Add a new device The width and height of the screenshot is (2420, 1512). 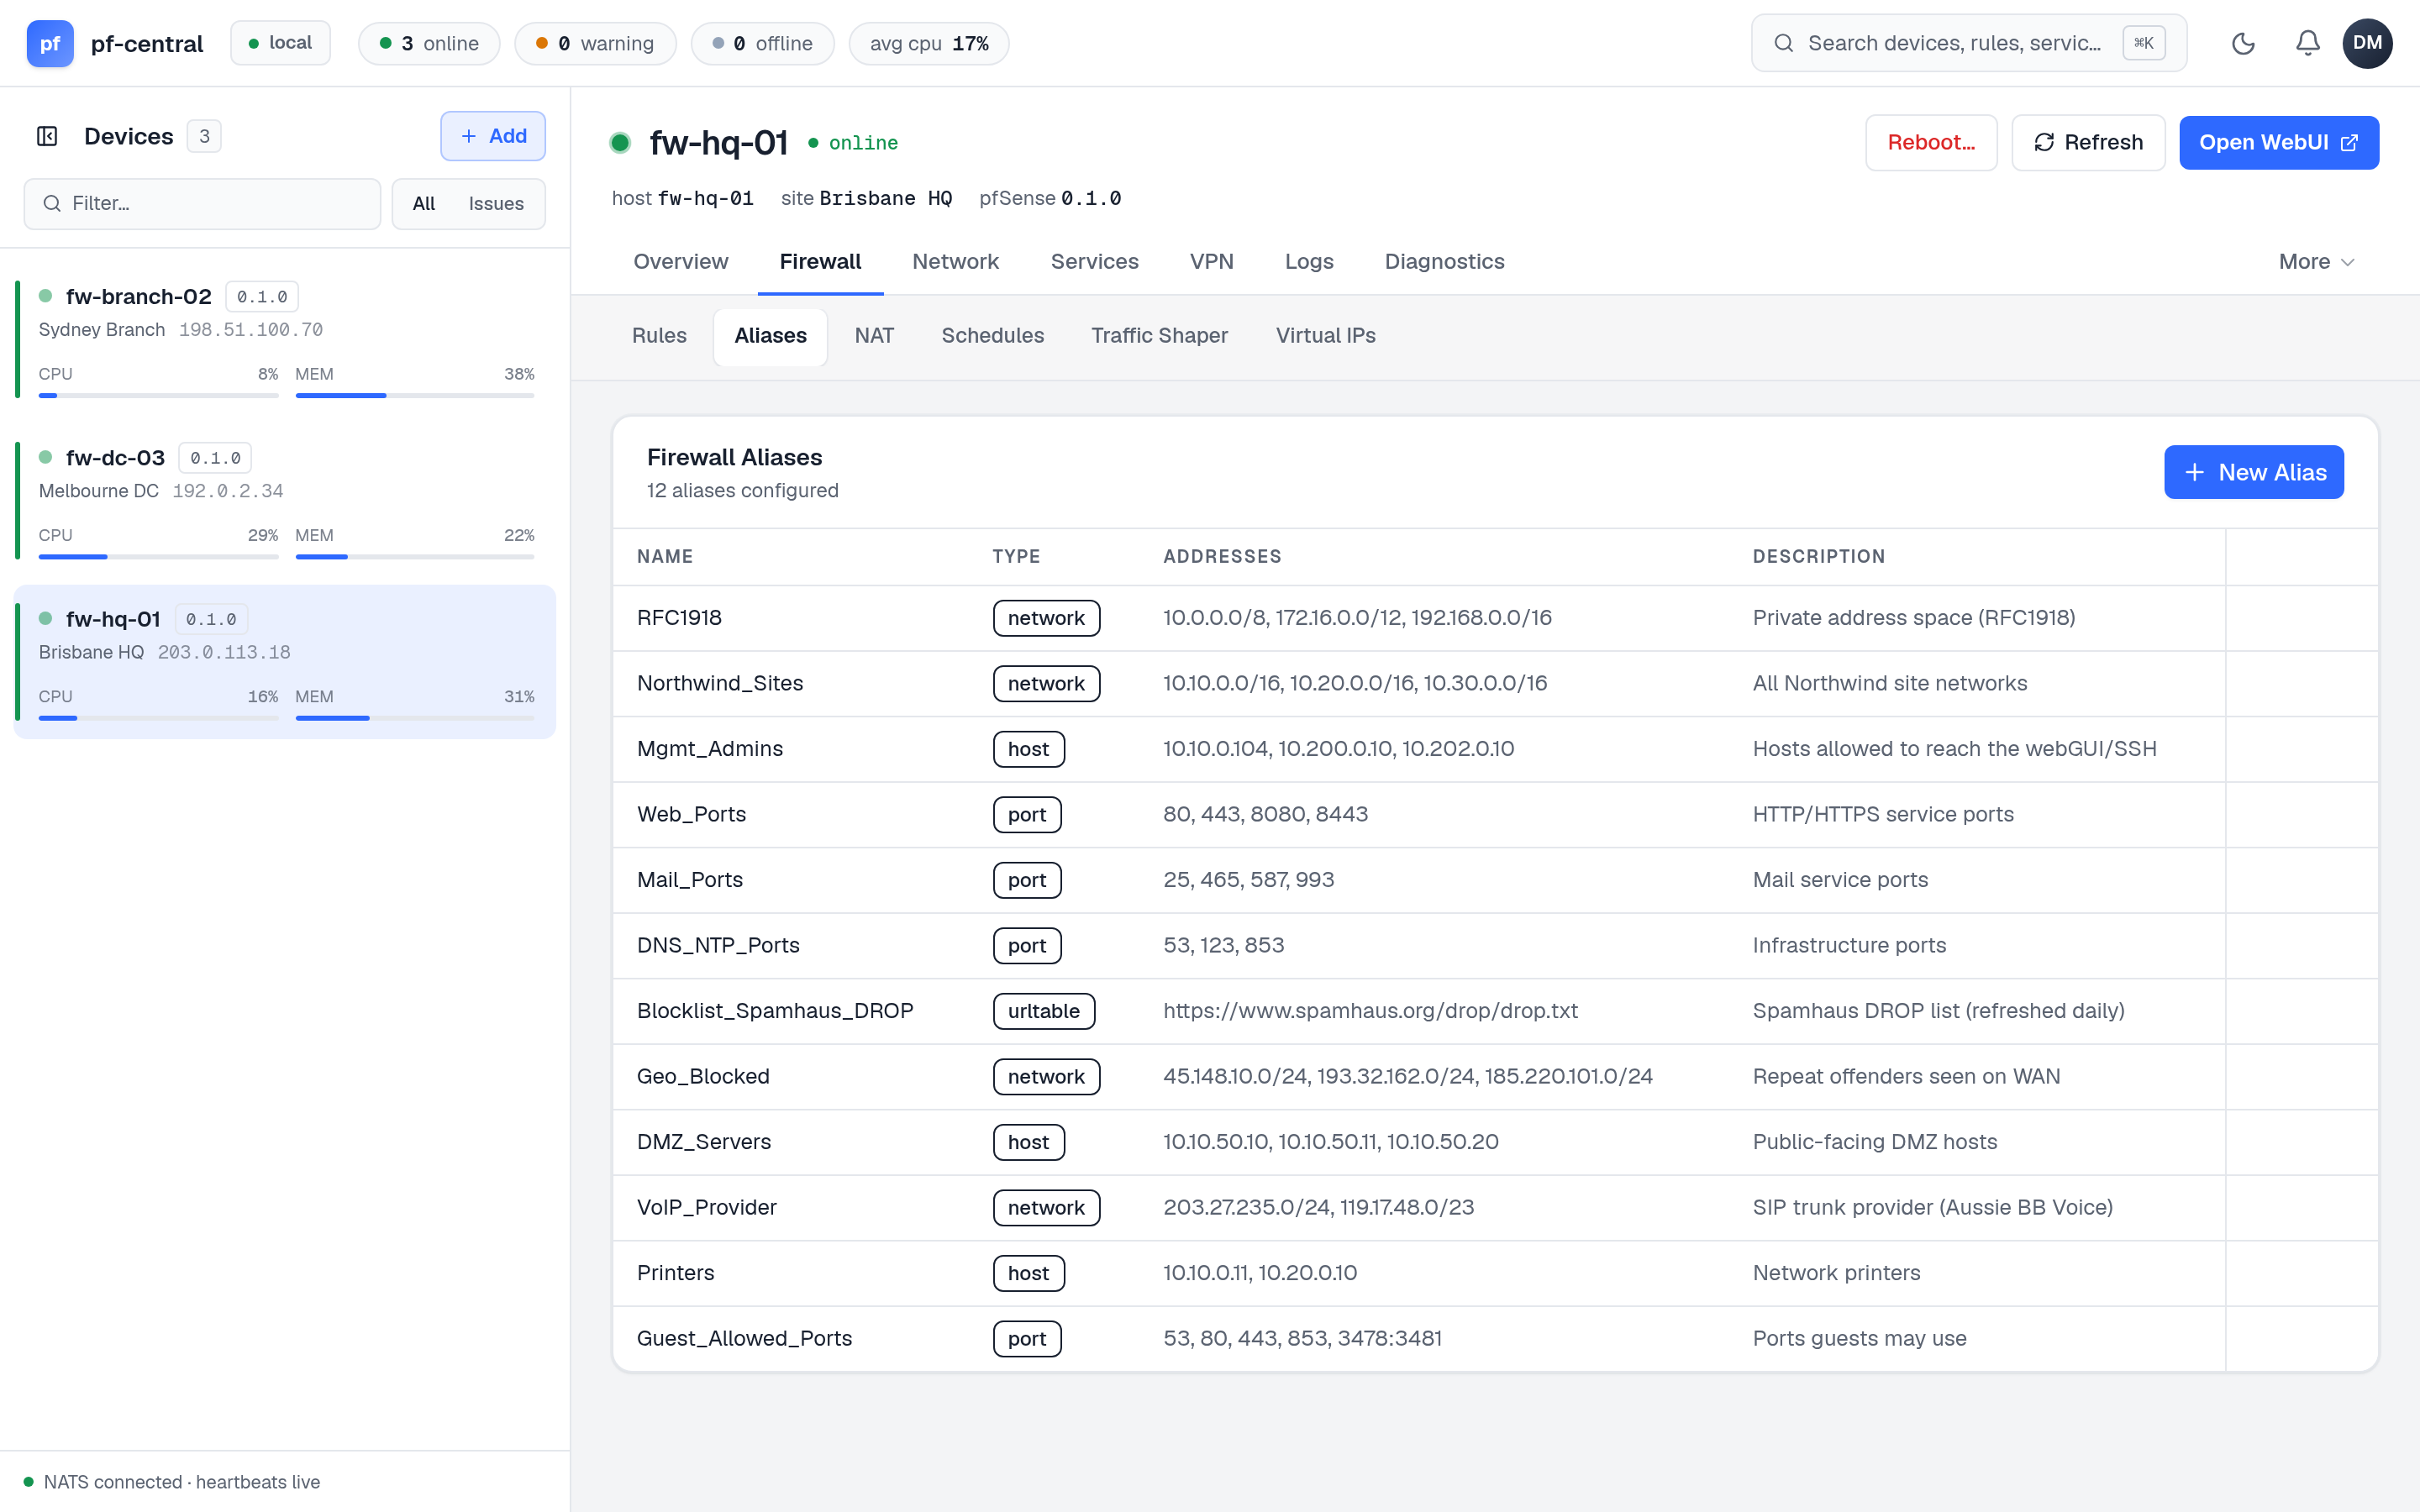point(493,136)
